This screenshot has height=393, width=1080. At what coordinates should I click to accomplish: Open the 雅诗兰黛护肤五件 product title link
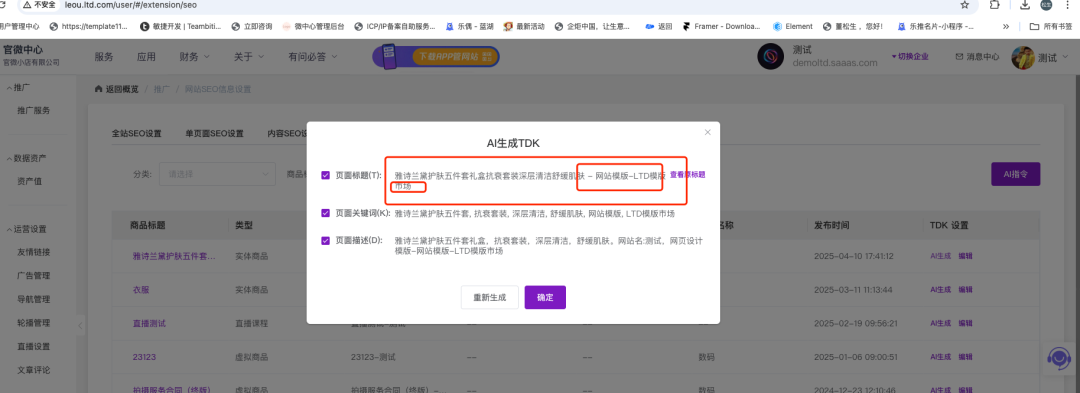174,256
